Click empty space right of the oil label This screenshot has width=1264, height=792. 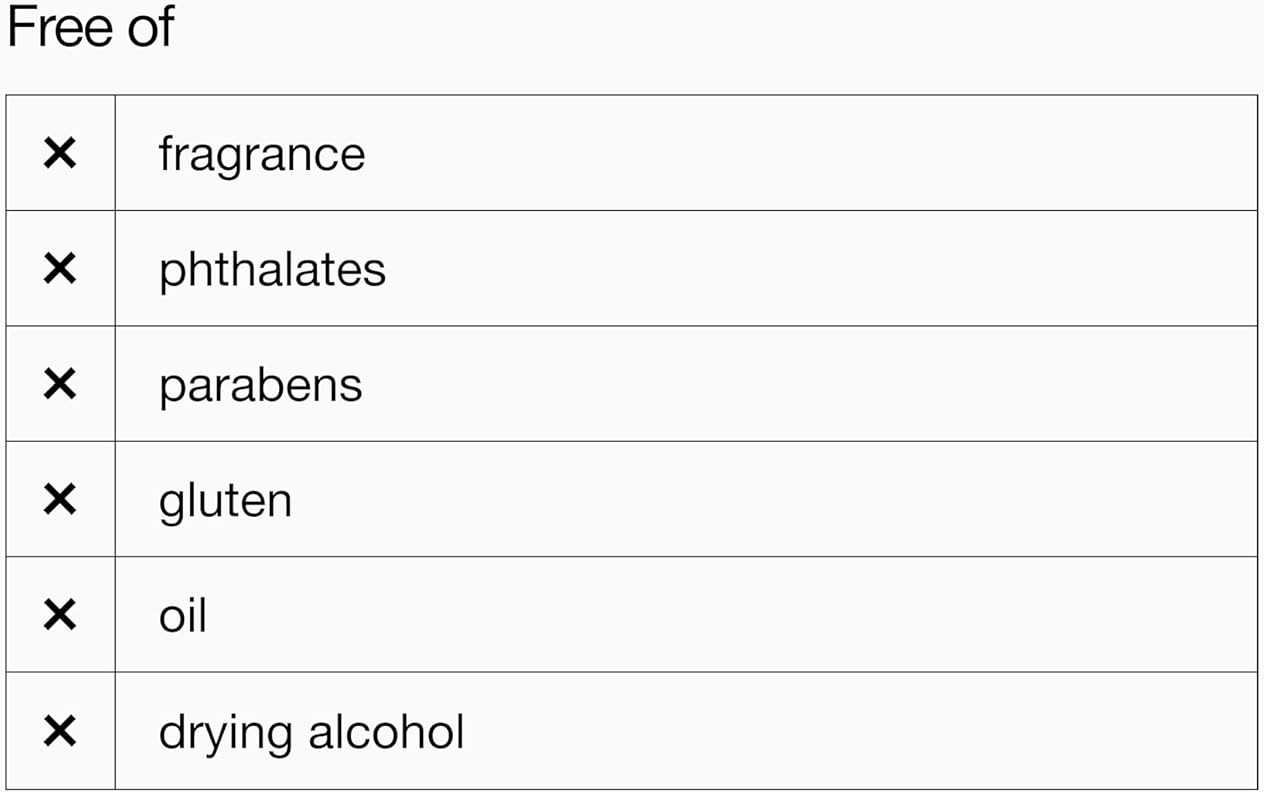click(x=800, y=615)
